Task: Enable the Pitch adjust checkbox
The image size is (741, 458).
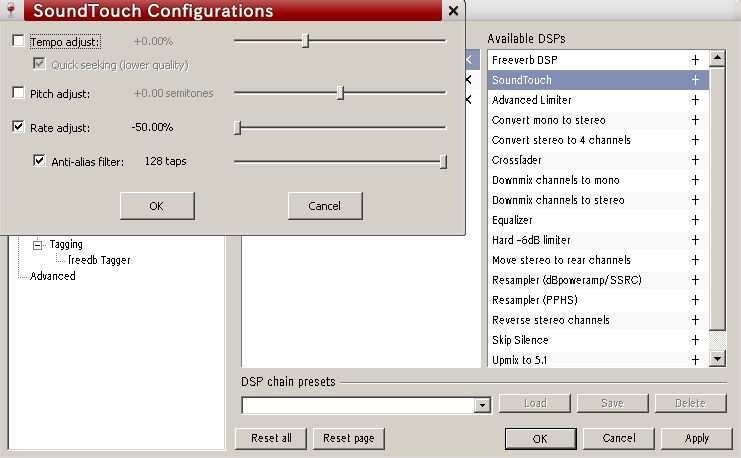Action: [x=18, y=93]
